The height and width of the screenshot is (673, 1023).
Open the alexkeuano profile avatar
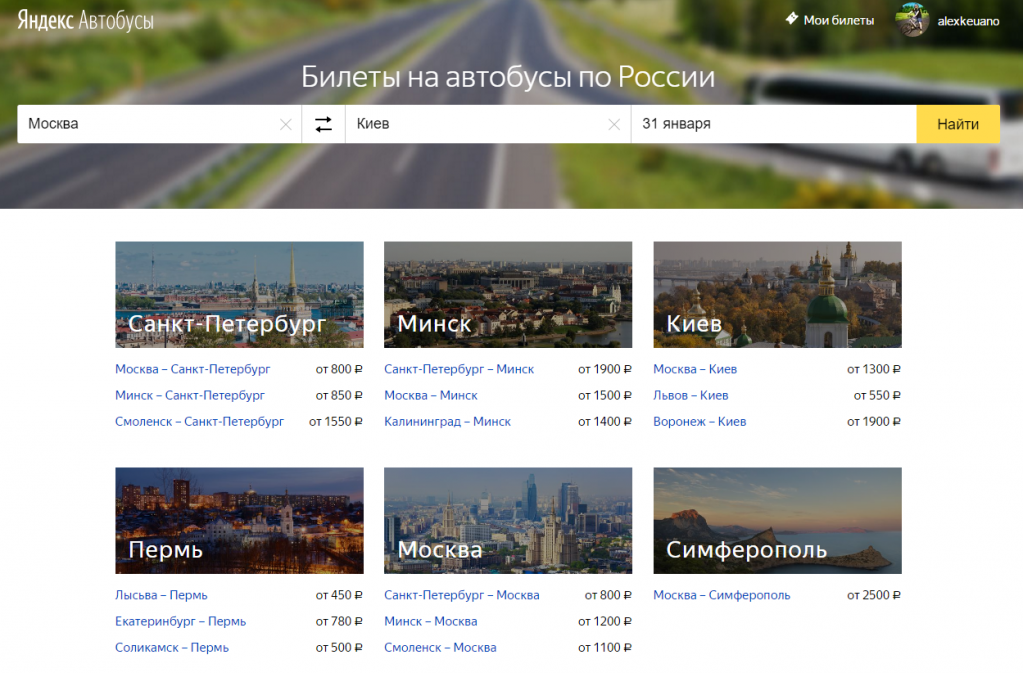(913, 20)
